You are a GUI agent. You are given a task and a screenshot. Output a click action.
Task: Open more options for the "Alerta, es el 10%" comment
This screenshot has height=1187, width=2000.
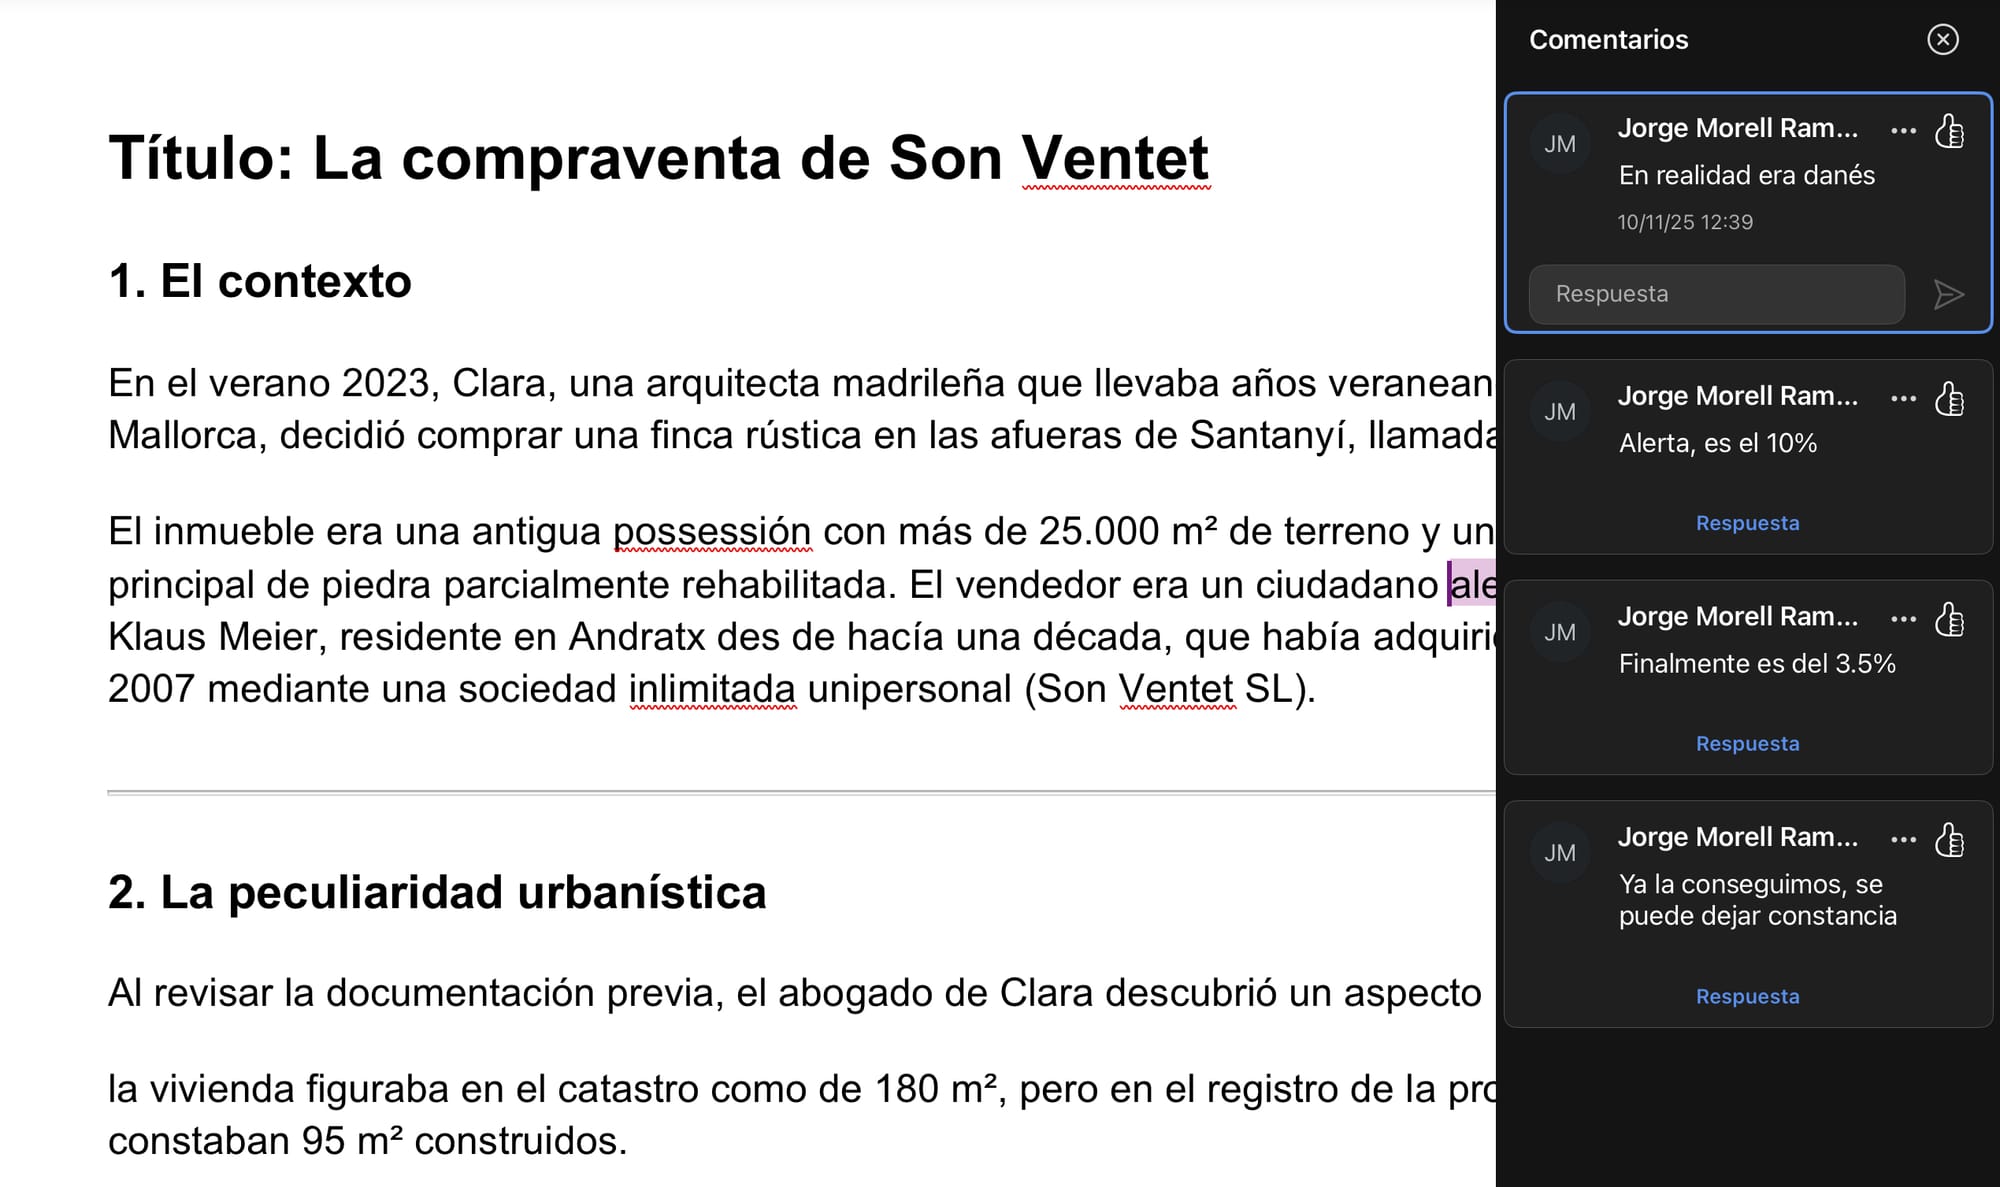pyautogui.click(x=1903, y=398)
